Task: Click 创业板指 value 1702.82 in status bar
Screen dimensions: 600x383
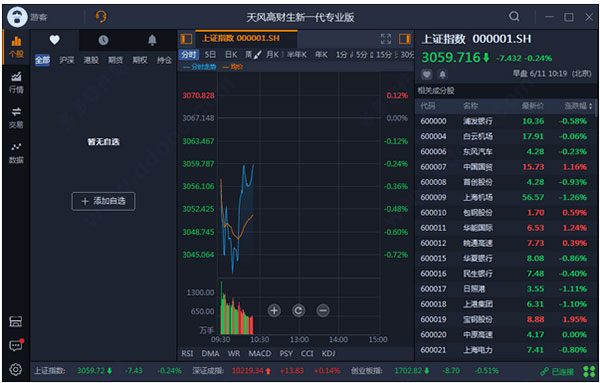Action: pos(408,371)
